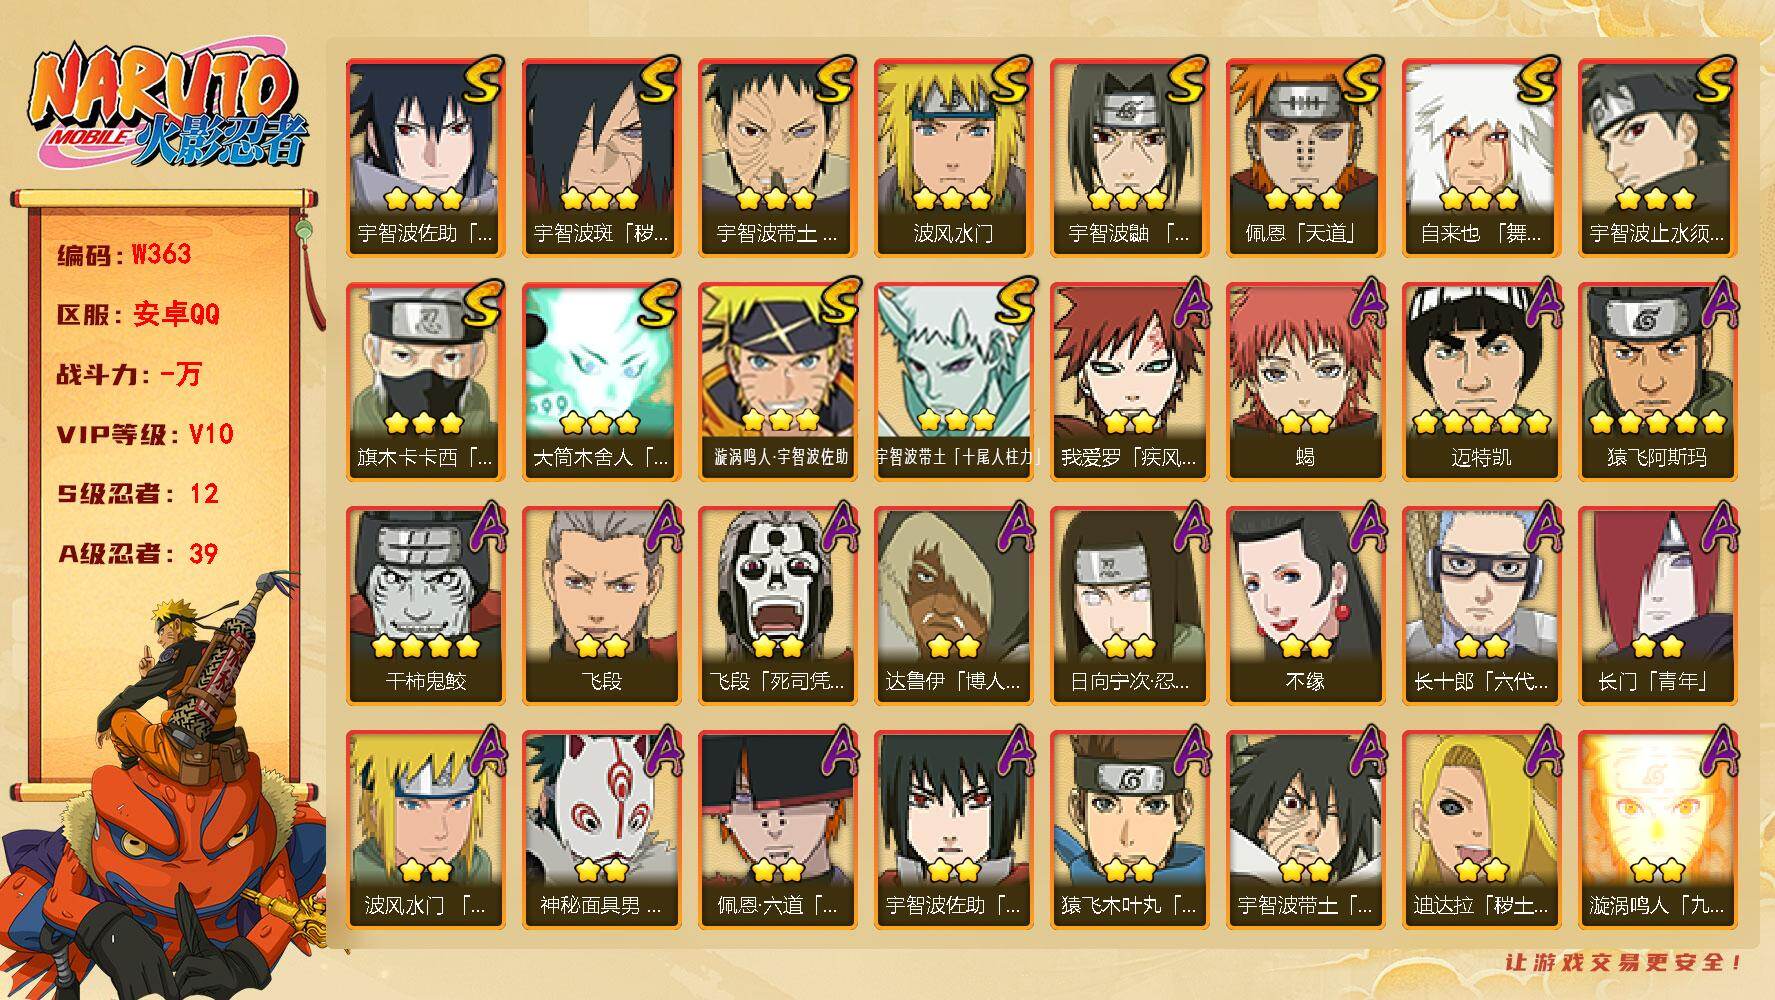Click the star rating on 旗木卡卡西 card

[424, 423]
